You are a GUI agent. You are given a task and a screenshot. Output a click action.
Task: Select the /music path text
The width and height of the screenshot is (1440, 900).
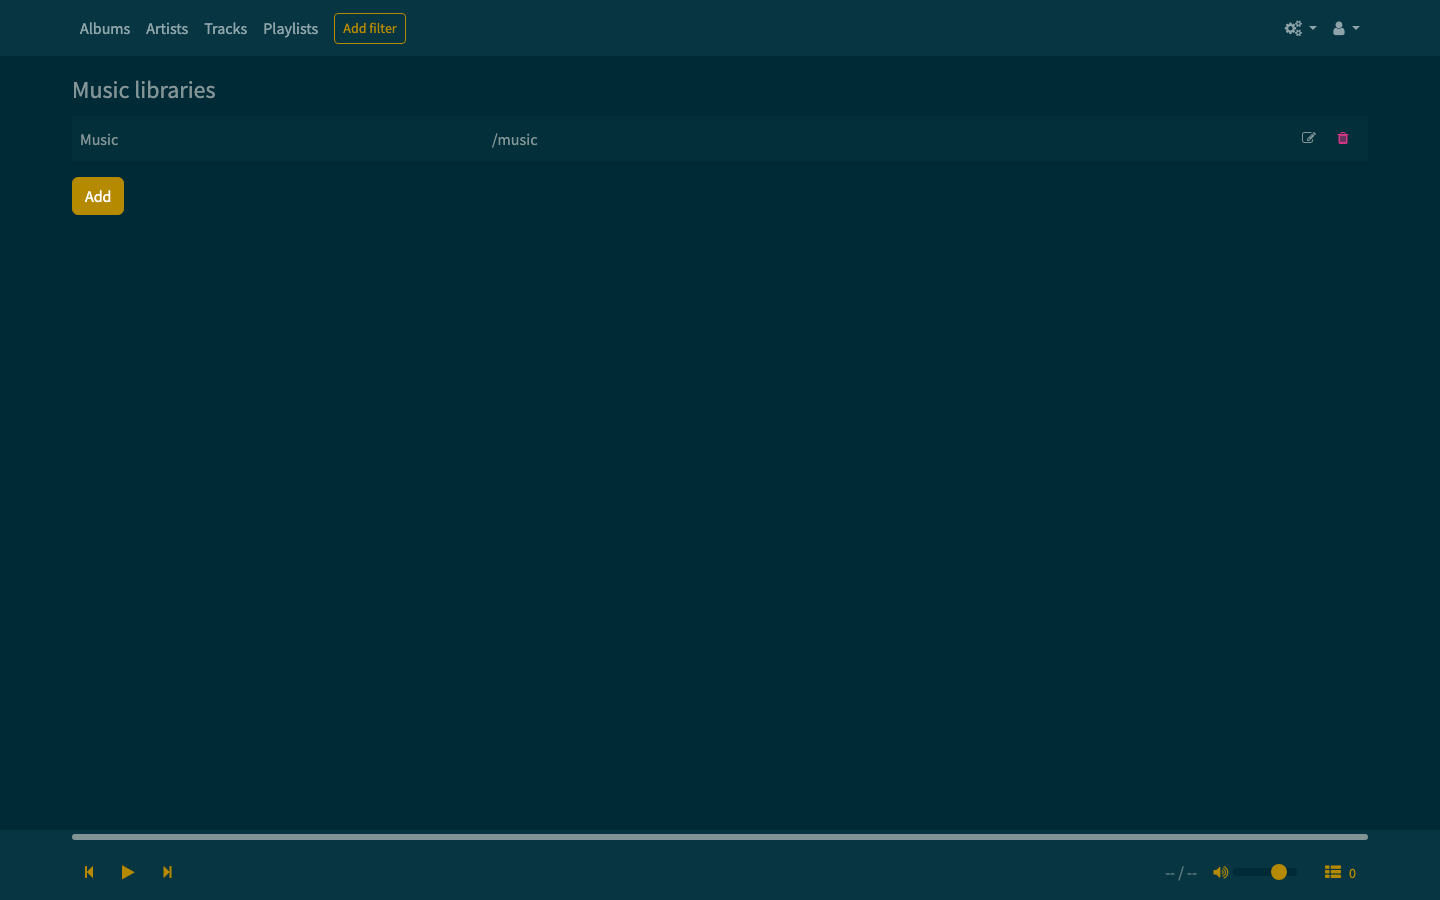(514, 140)
